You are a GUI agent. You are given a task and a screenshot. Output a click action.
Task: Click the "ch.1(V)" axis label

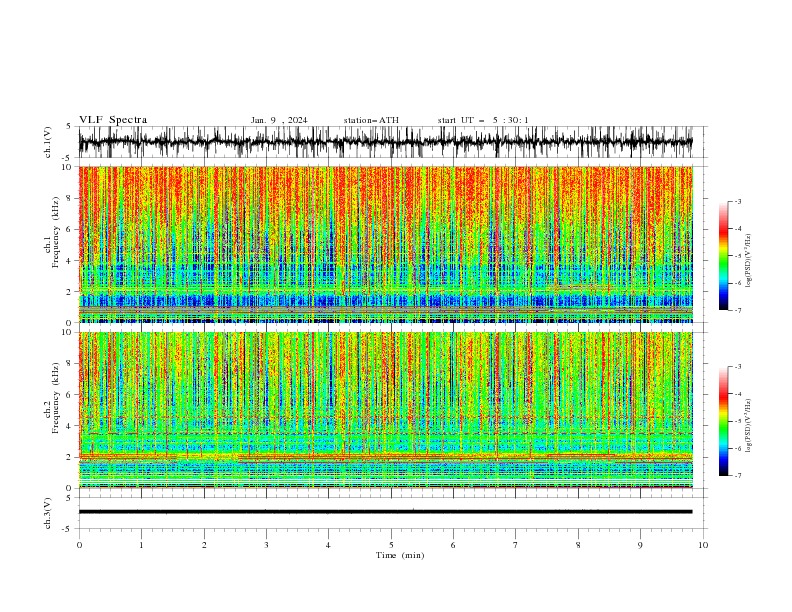(48, 142)
